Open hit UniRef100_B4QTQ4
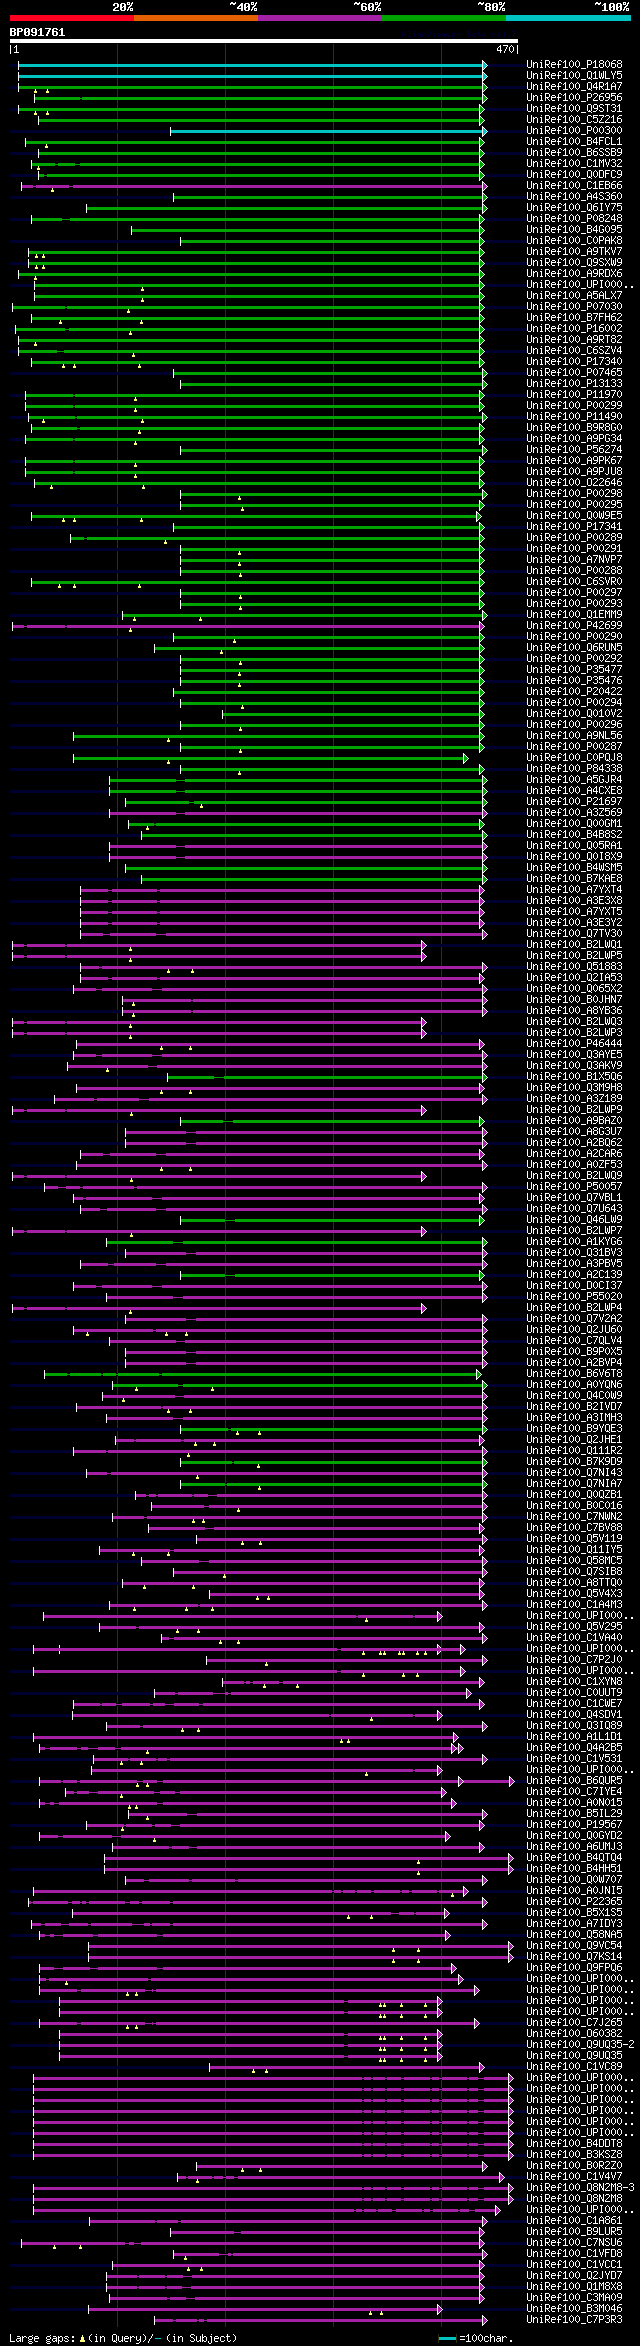 click(574, 1858)
